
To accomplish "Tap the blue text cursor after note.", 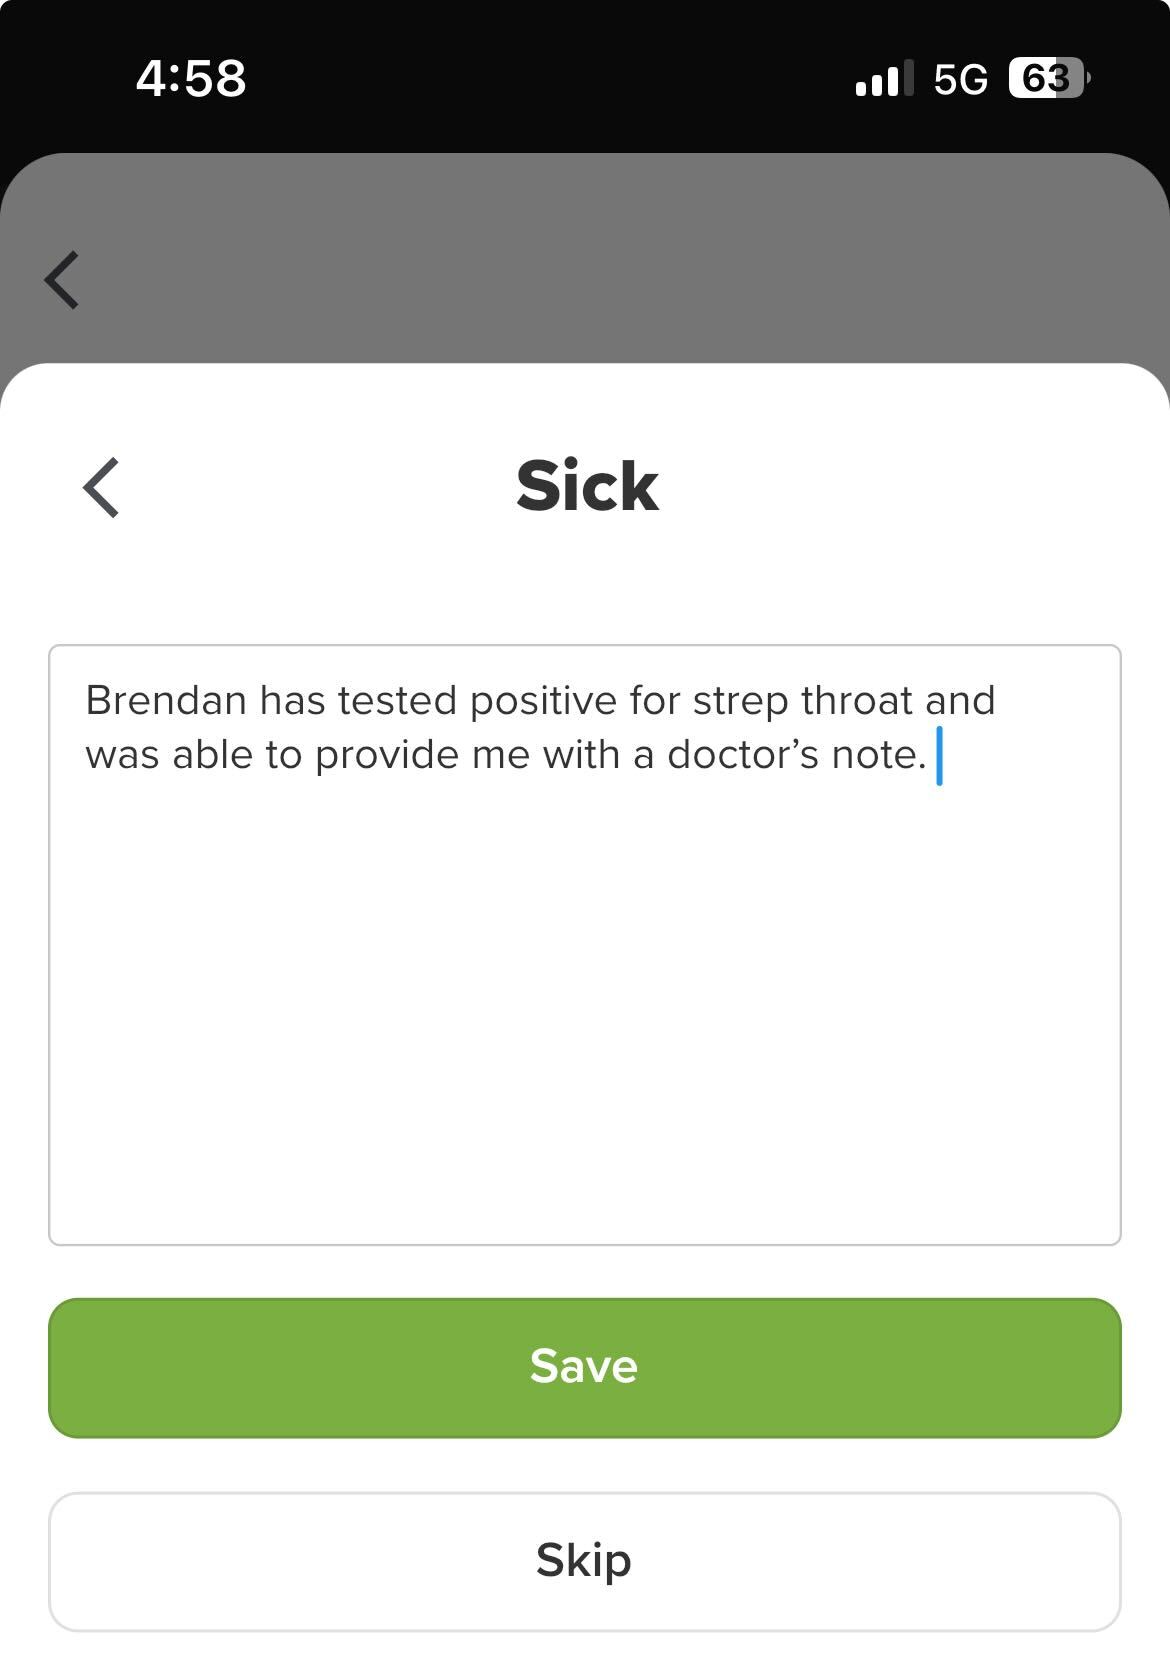I will click(x=939, y=756).
